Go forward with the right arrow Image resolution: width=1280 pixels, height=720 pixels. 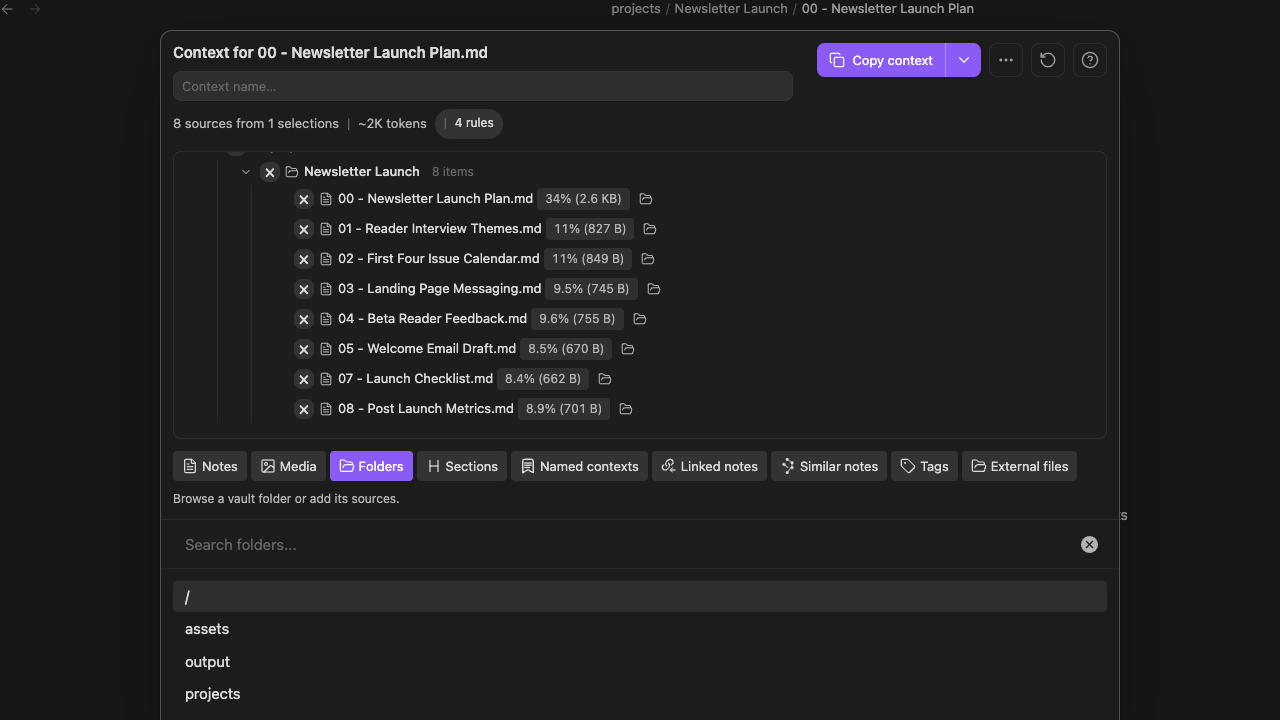point(36,9)
